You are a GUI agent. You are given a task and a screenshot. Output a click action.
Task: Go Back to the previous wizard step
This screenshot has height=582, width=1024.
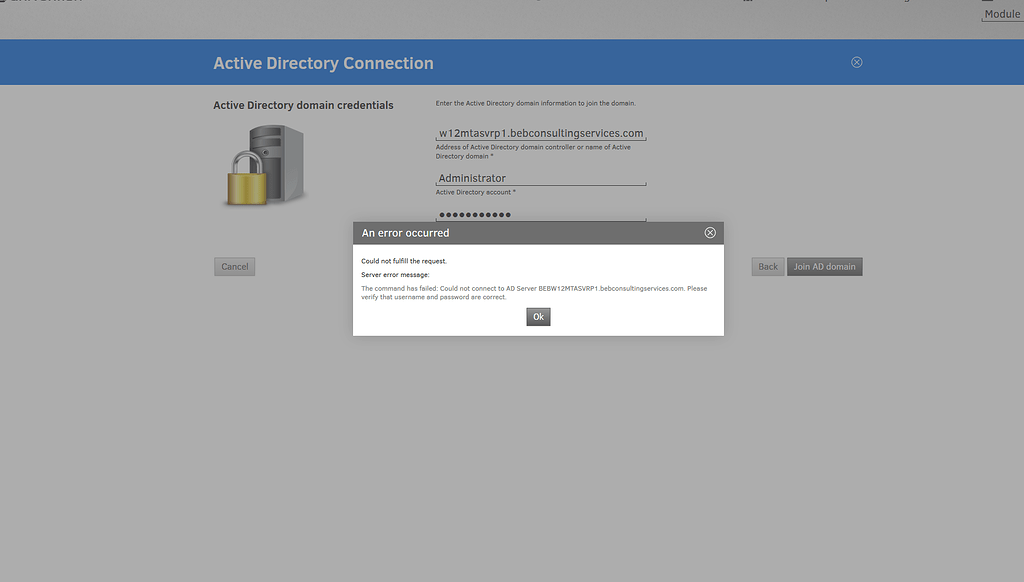(x=767, y=267)
